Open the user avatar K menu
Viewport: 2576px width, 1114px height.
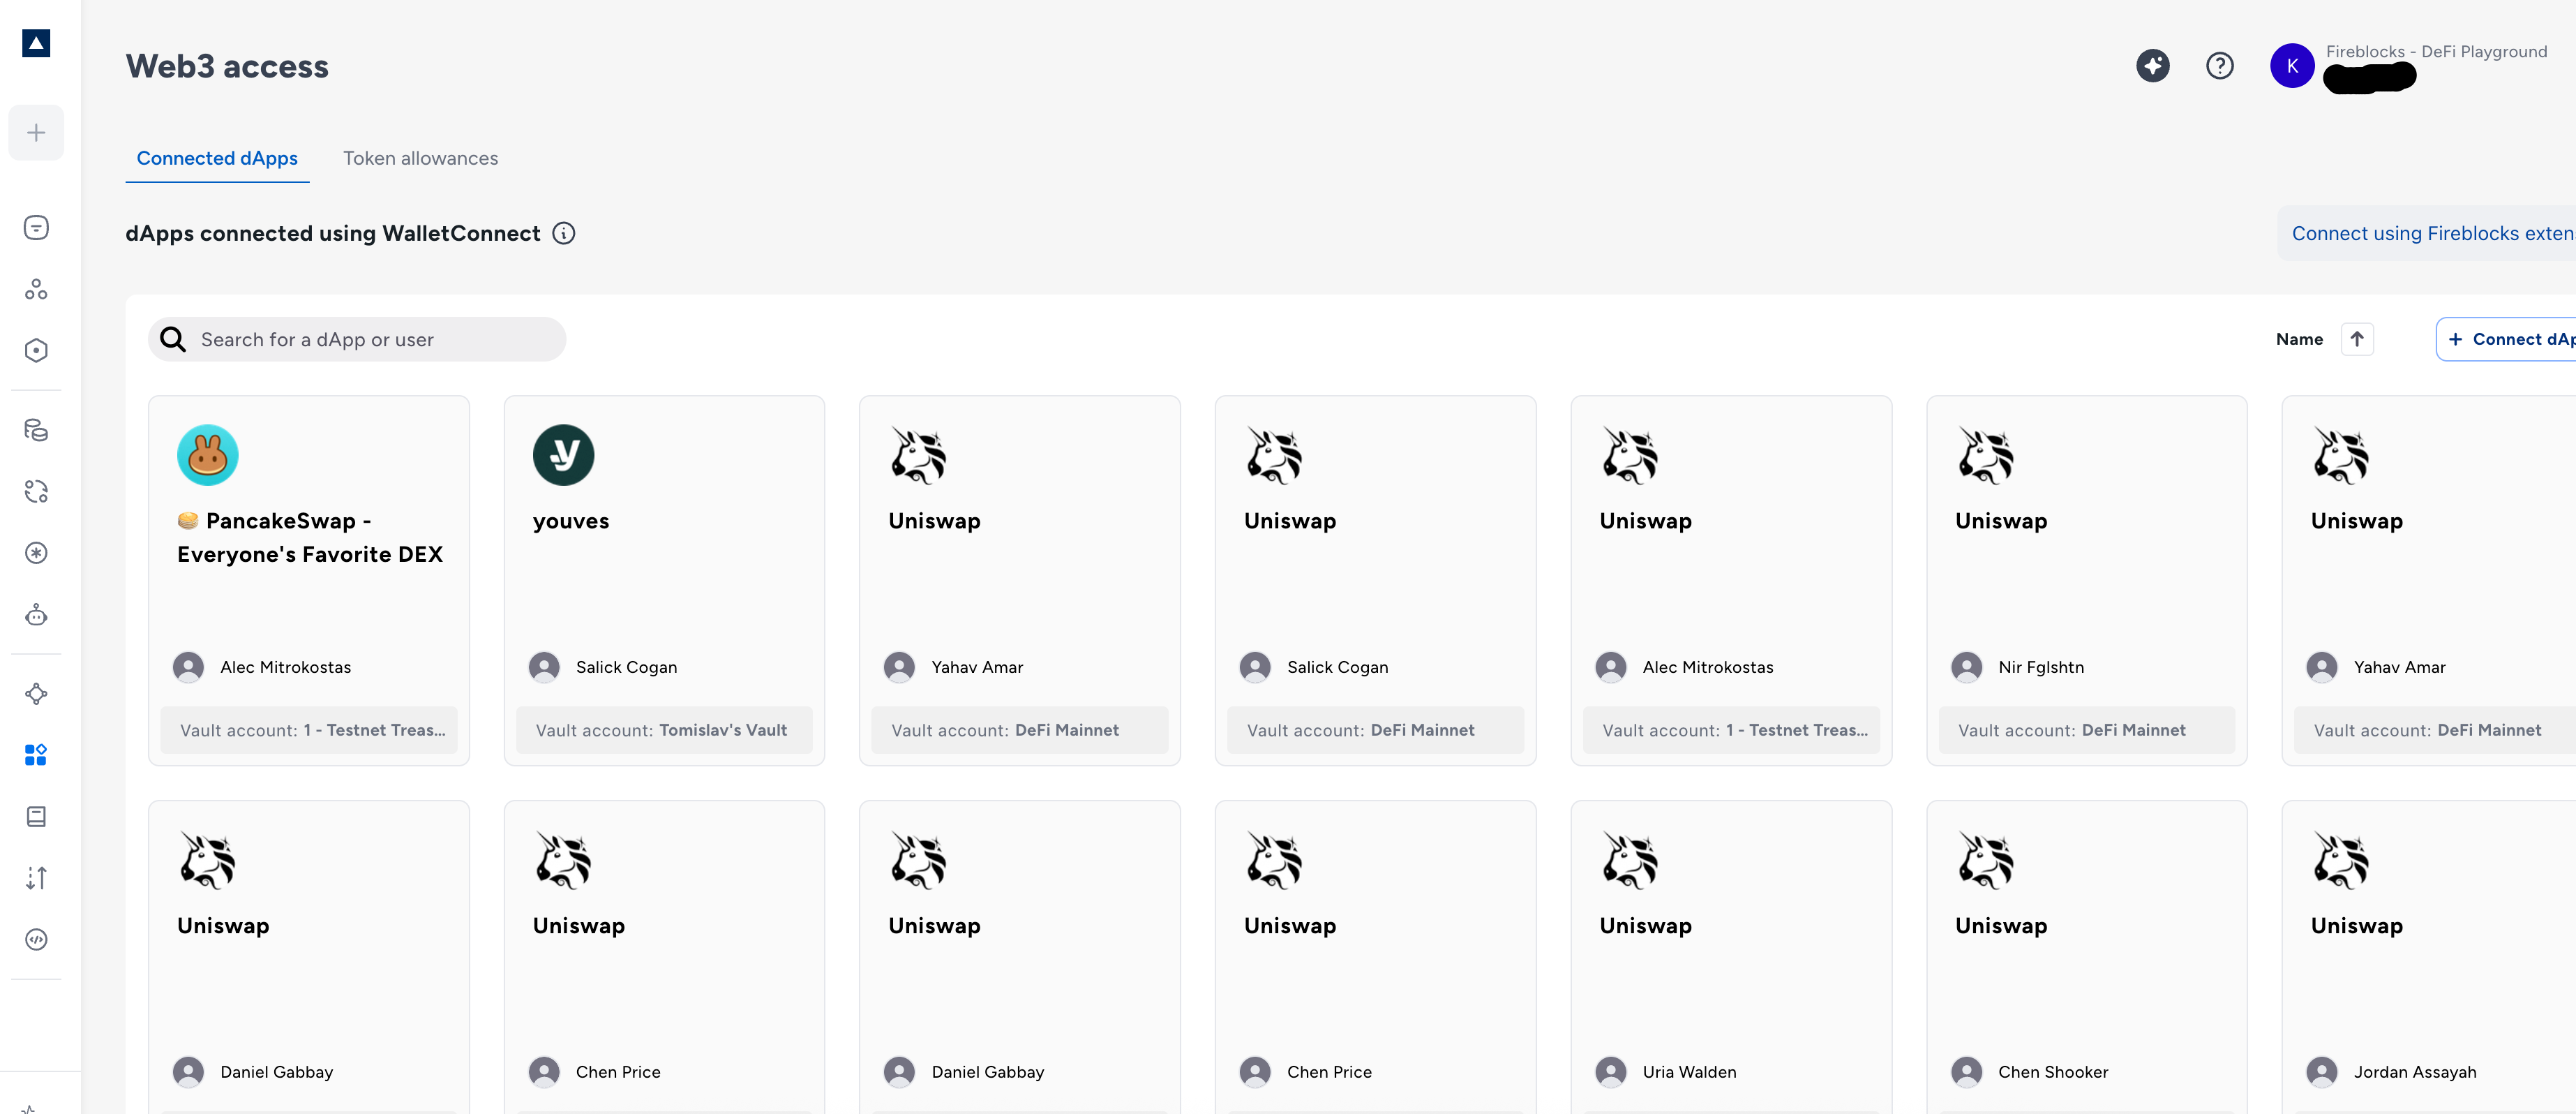click(x=2292, y=66)
